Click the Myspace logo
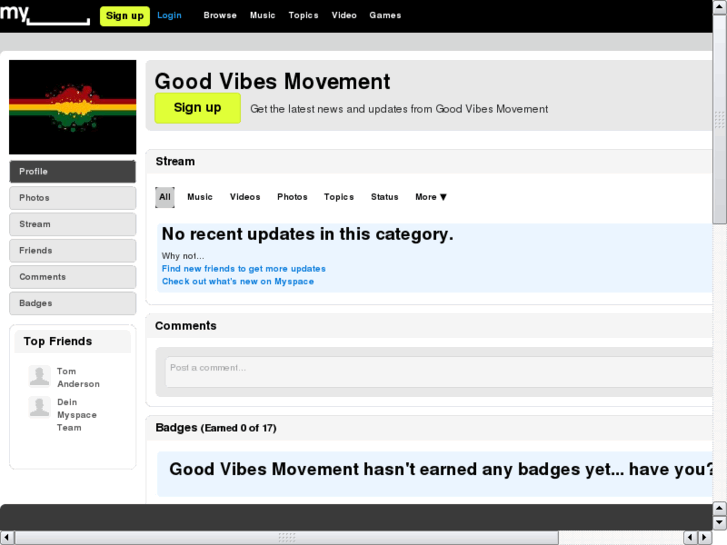The height and width of the screenshot is (545, 727). point(45,14)
